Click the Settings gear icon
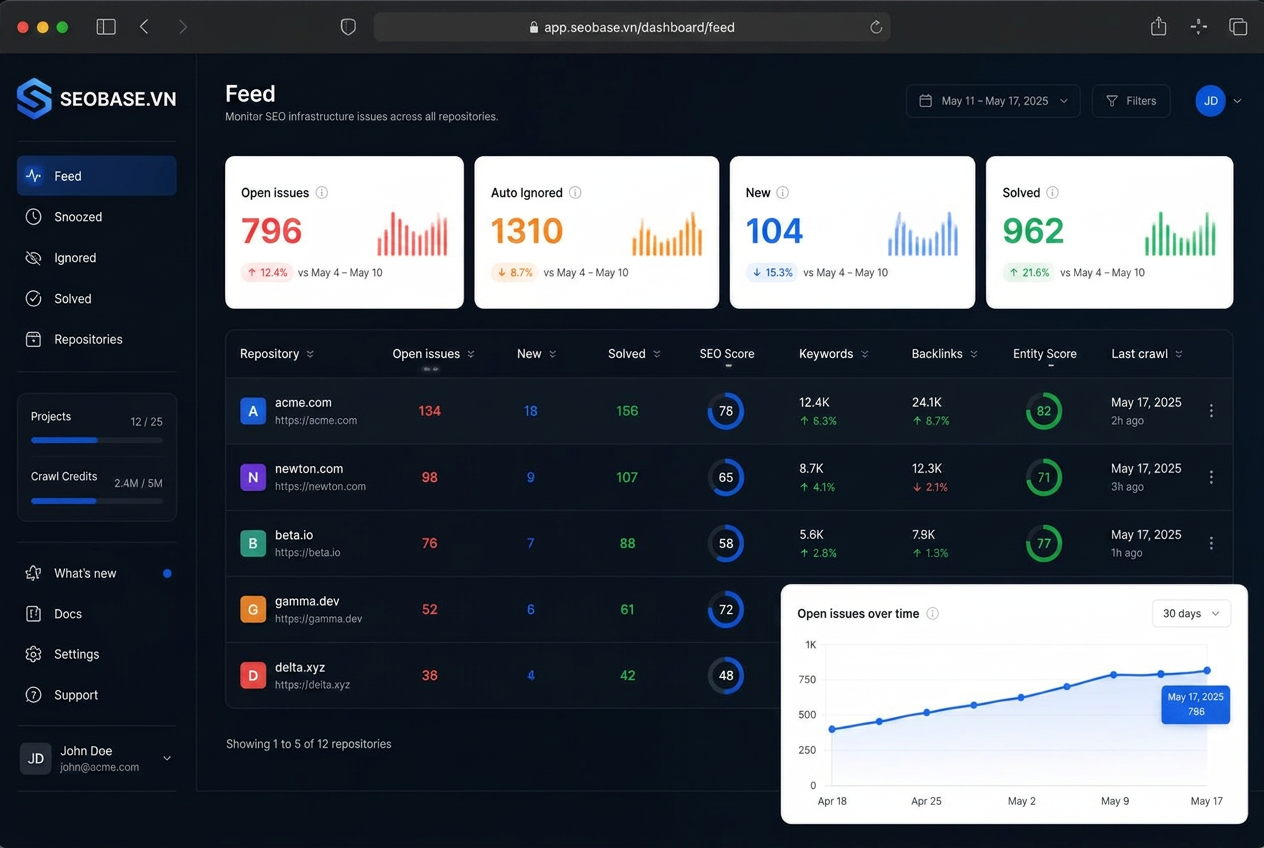Viewport: 1264px width, 848px height. coord(33,654)
